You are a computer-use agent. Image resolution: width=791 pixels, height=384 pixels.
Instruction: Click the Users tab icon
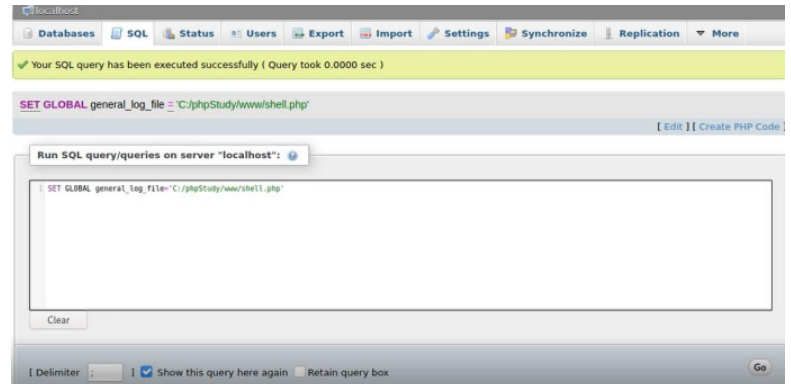coord(236,34)
